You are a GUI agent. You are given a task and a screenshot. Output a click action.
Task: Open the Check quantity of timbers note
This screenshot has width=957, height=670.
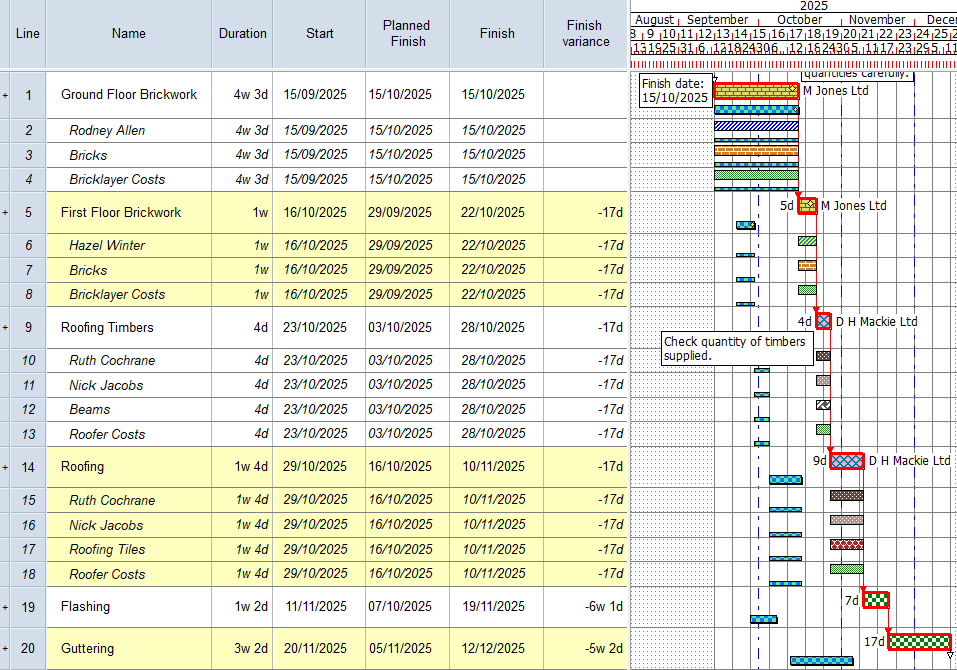pos(735,349)
